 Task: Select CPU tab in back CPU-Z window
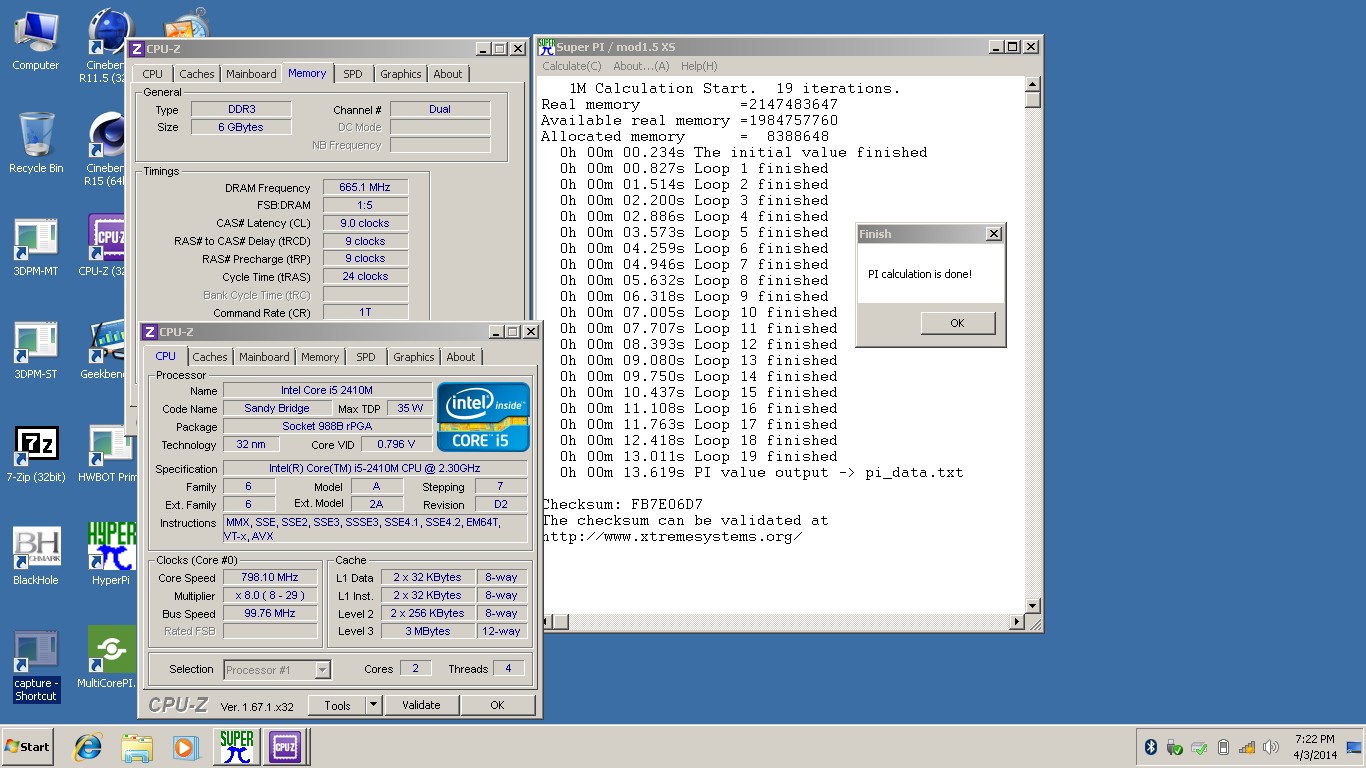click(x=153, y=74)
